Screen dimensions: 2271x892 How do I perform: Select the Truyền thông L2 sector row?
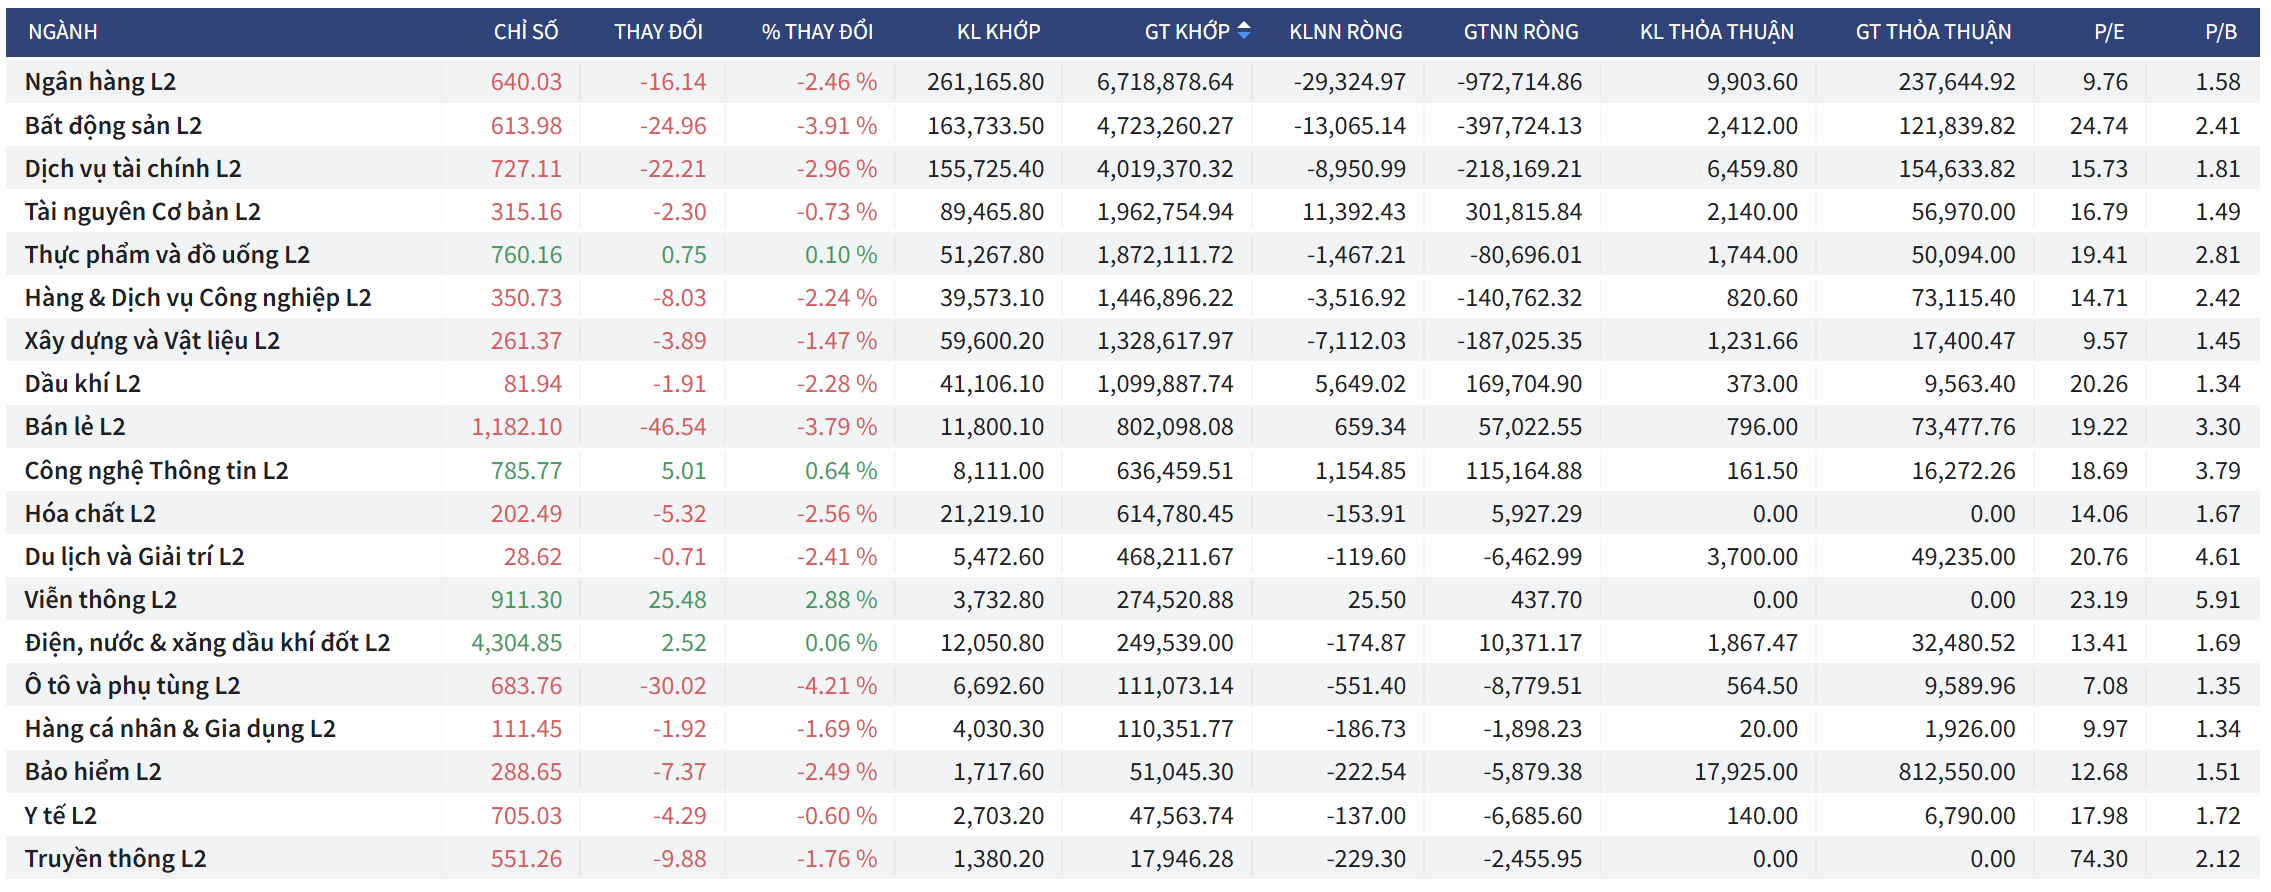click(x=116, y=859)
